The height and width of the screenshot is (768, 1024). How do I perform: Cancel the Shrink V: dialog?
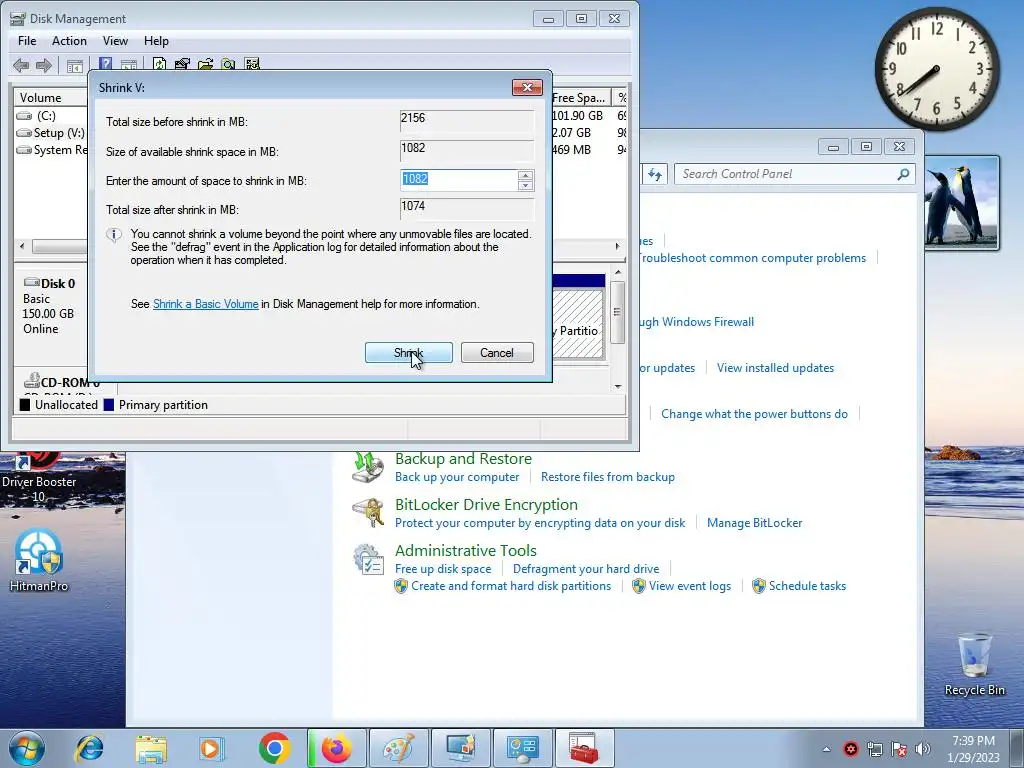(497, 353)
